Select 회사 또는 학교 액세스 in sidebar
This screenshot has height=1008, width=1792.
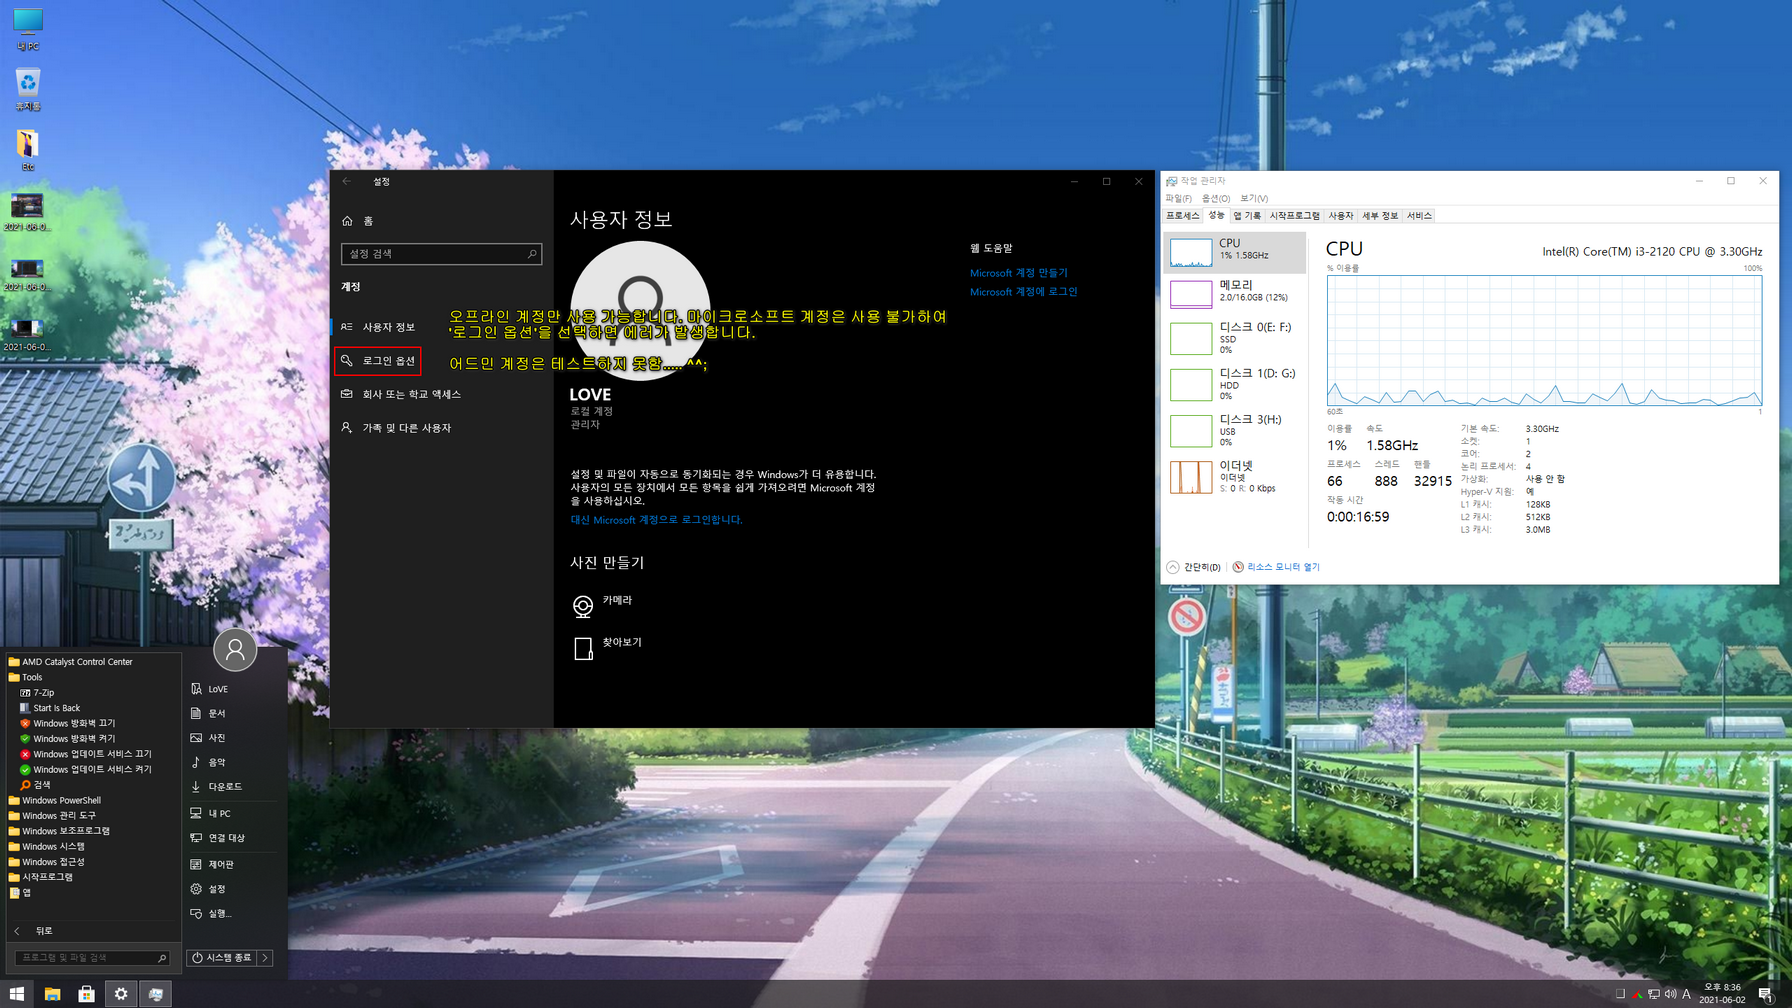pyautogui.click(x=401, y=394)
